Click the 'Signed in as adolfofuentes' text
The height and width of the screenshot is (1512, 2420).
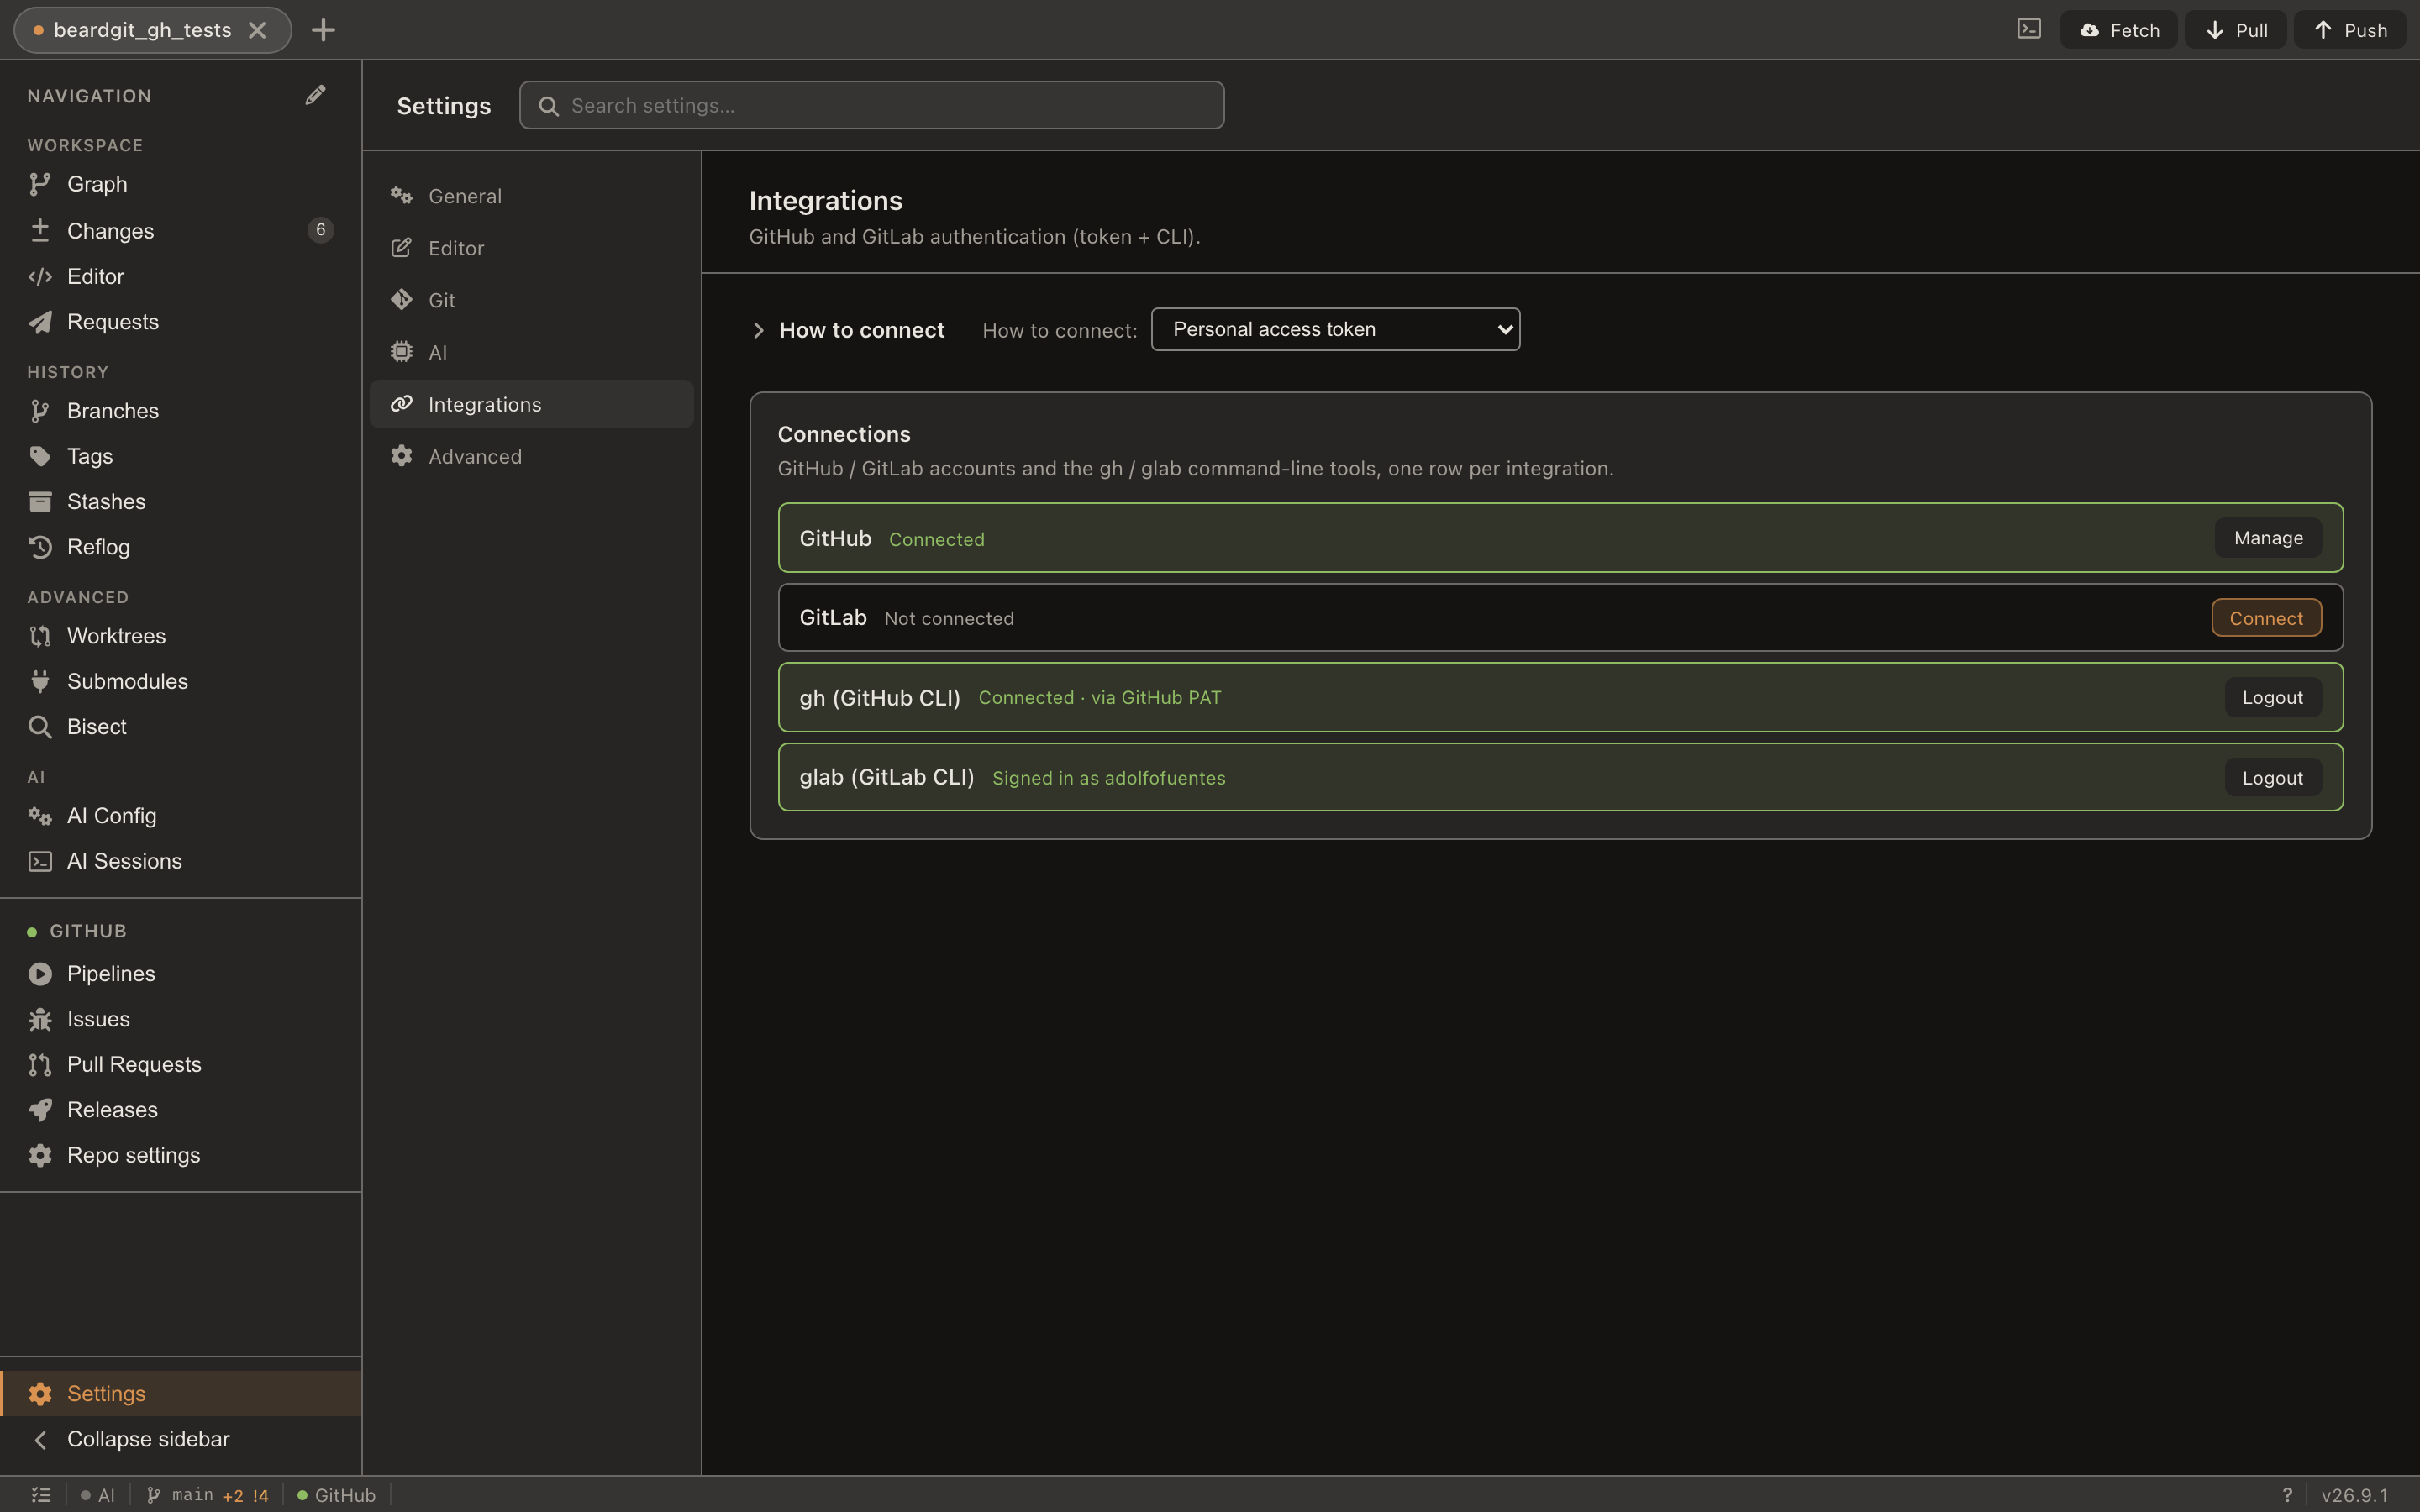(1108, 778)
